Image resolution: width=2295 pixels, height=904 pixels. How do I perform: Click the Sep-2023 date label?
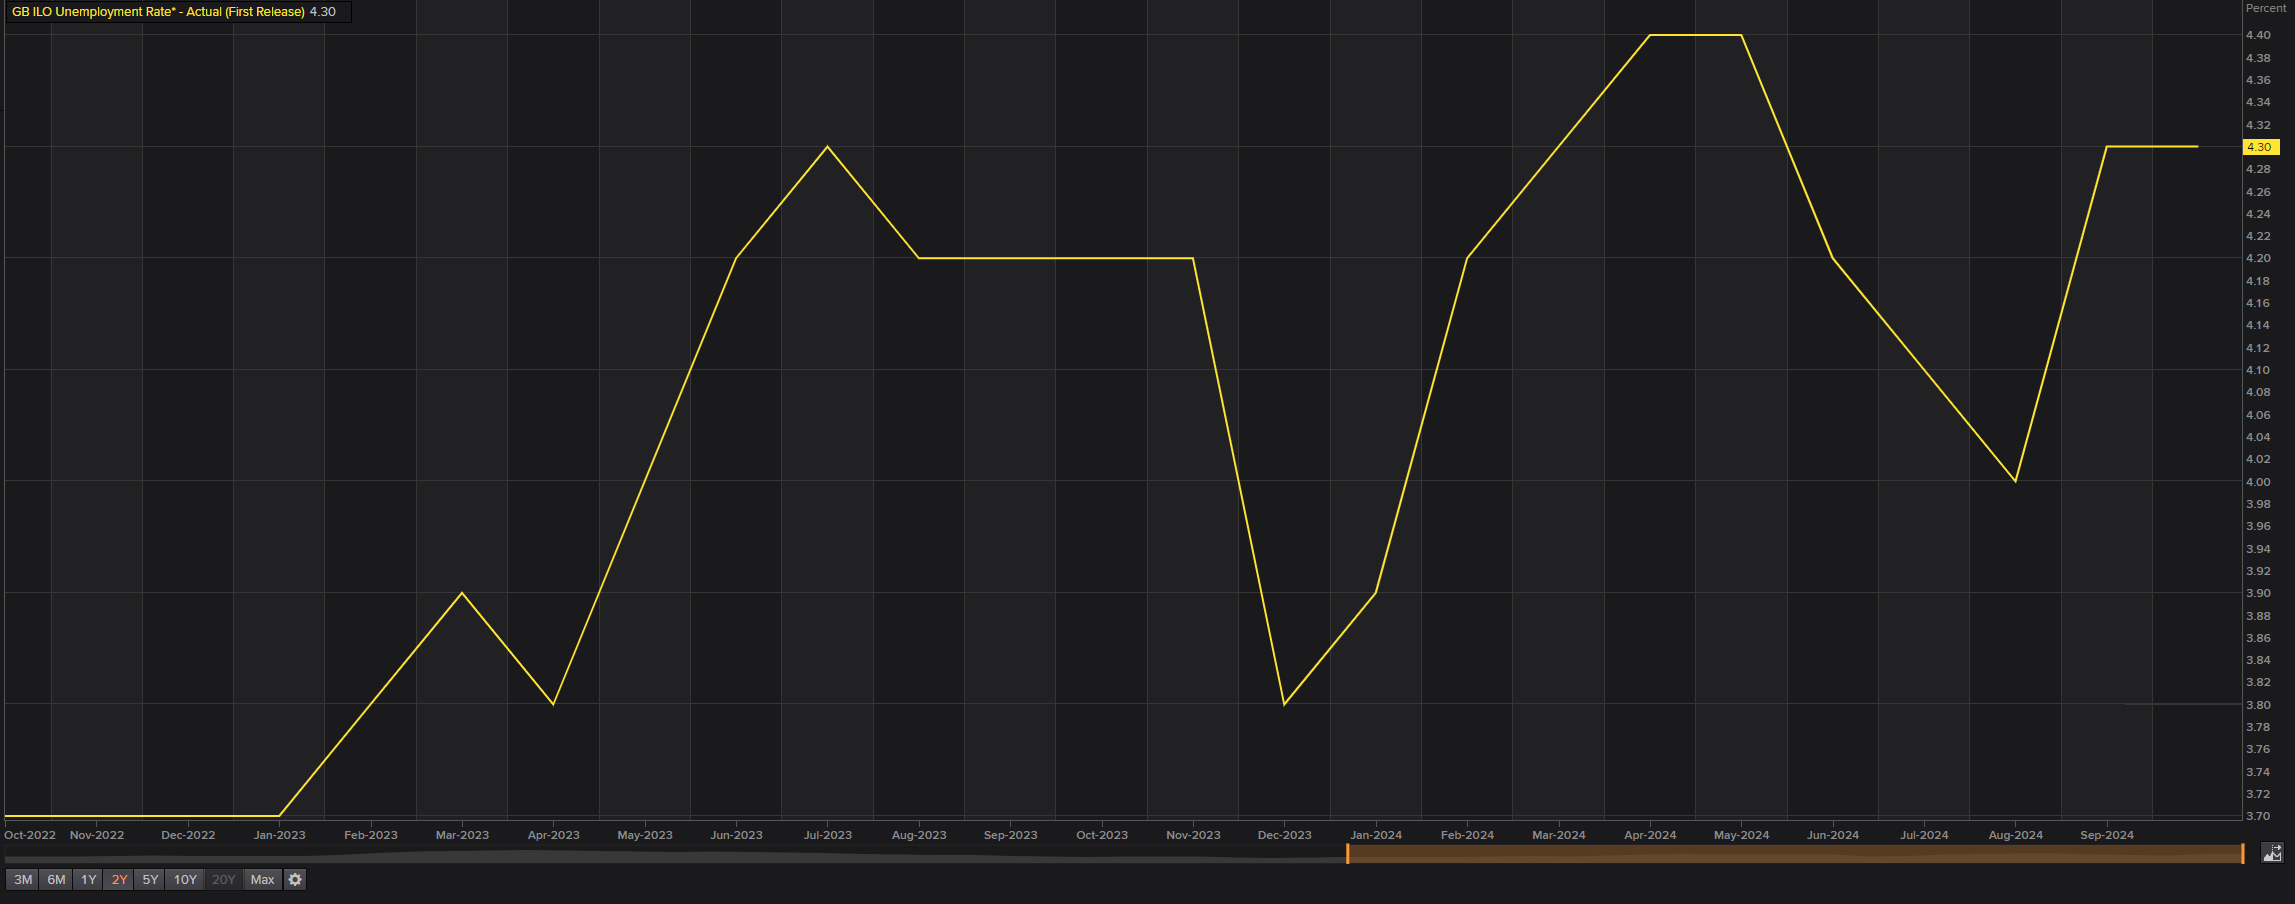pyautogui.click(x=1011, y=835)
